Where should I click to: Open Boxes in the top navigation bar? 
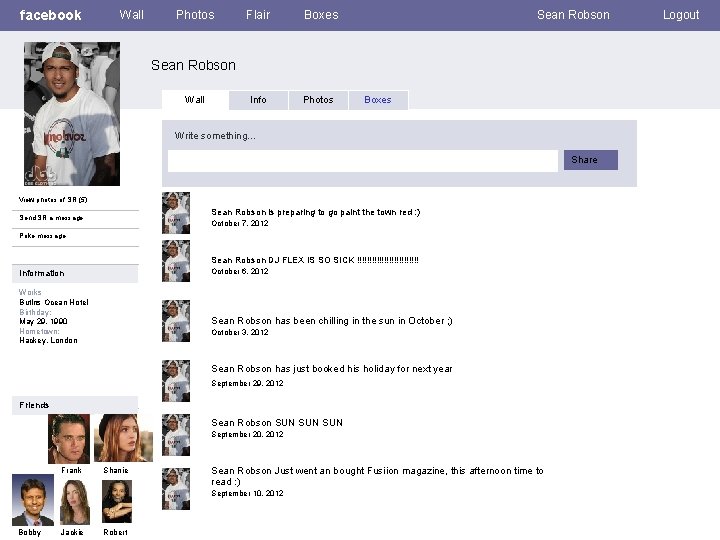(321, 15)
